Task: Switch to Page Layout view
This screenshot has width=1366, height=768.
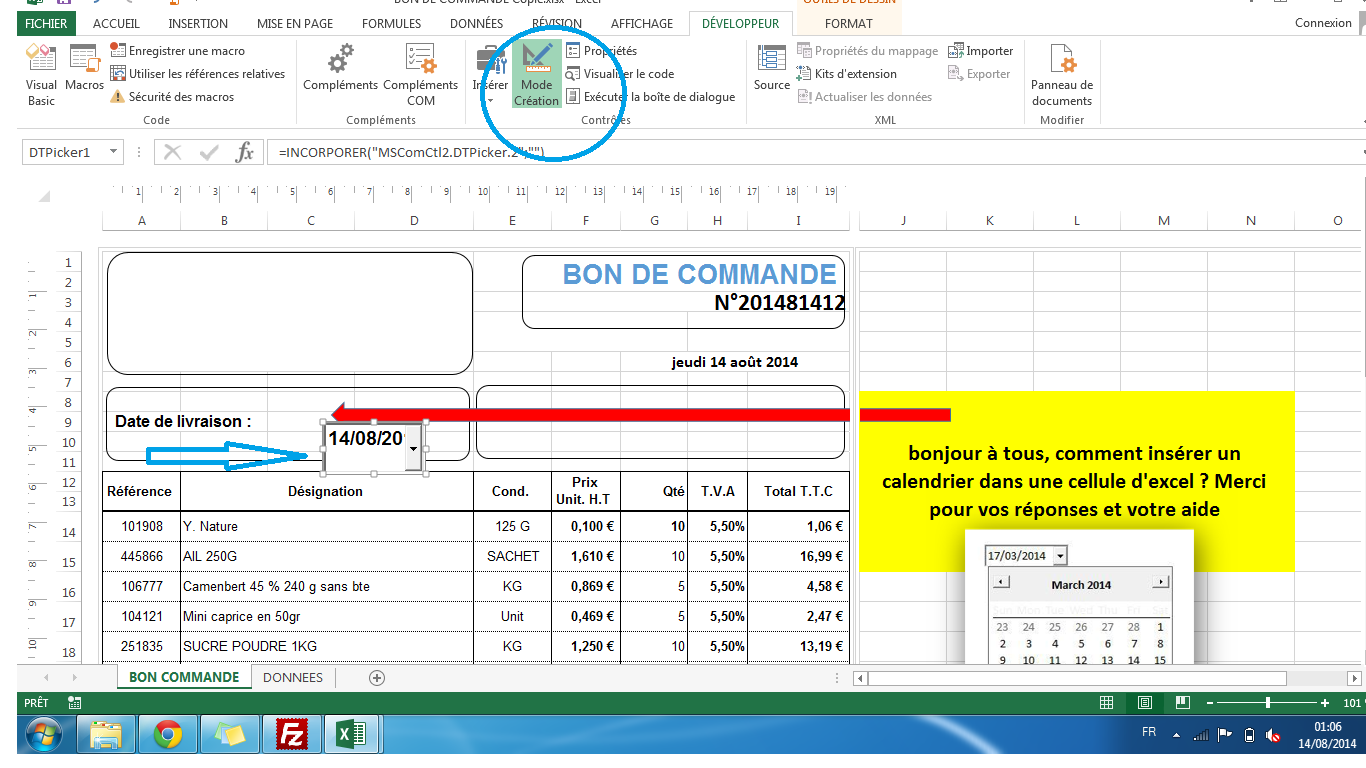Action: coord(1145,703)
